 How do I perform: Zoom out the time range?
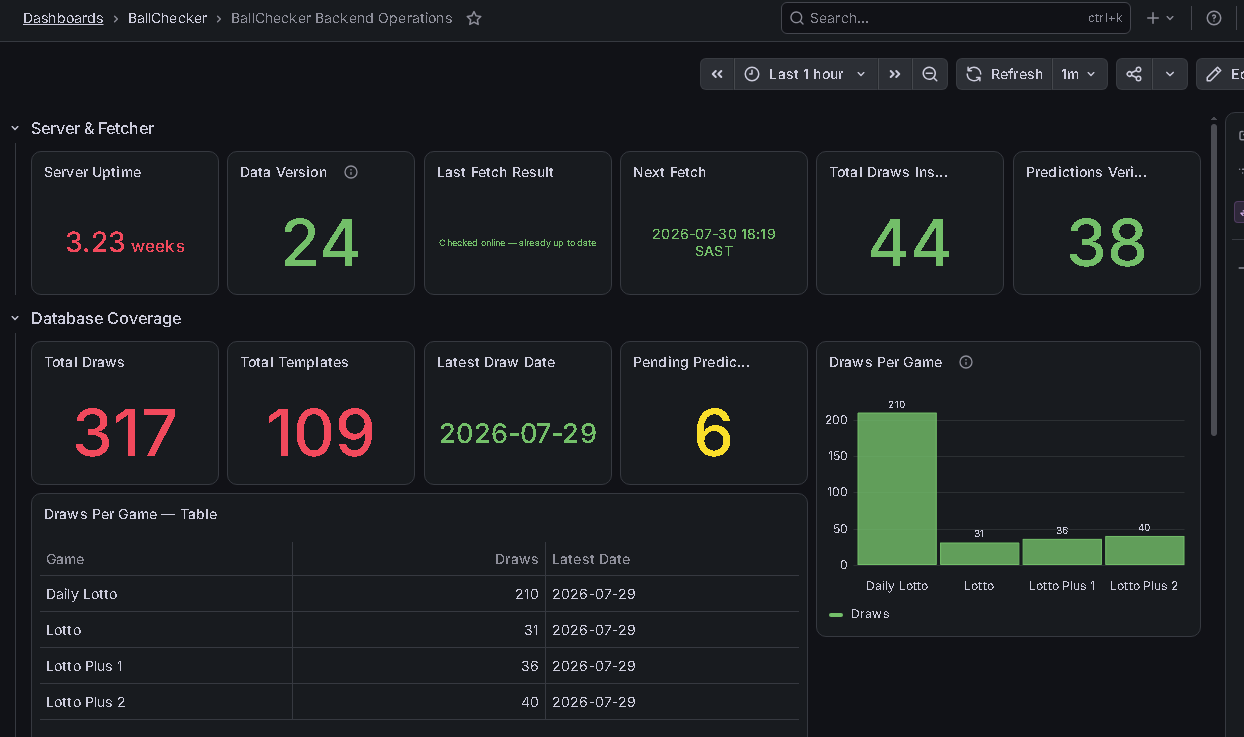pyautogui.click(x=930, y=74)
